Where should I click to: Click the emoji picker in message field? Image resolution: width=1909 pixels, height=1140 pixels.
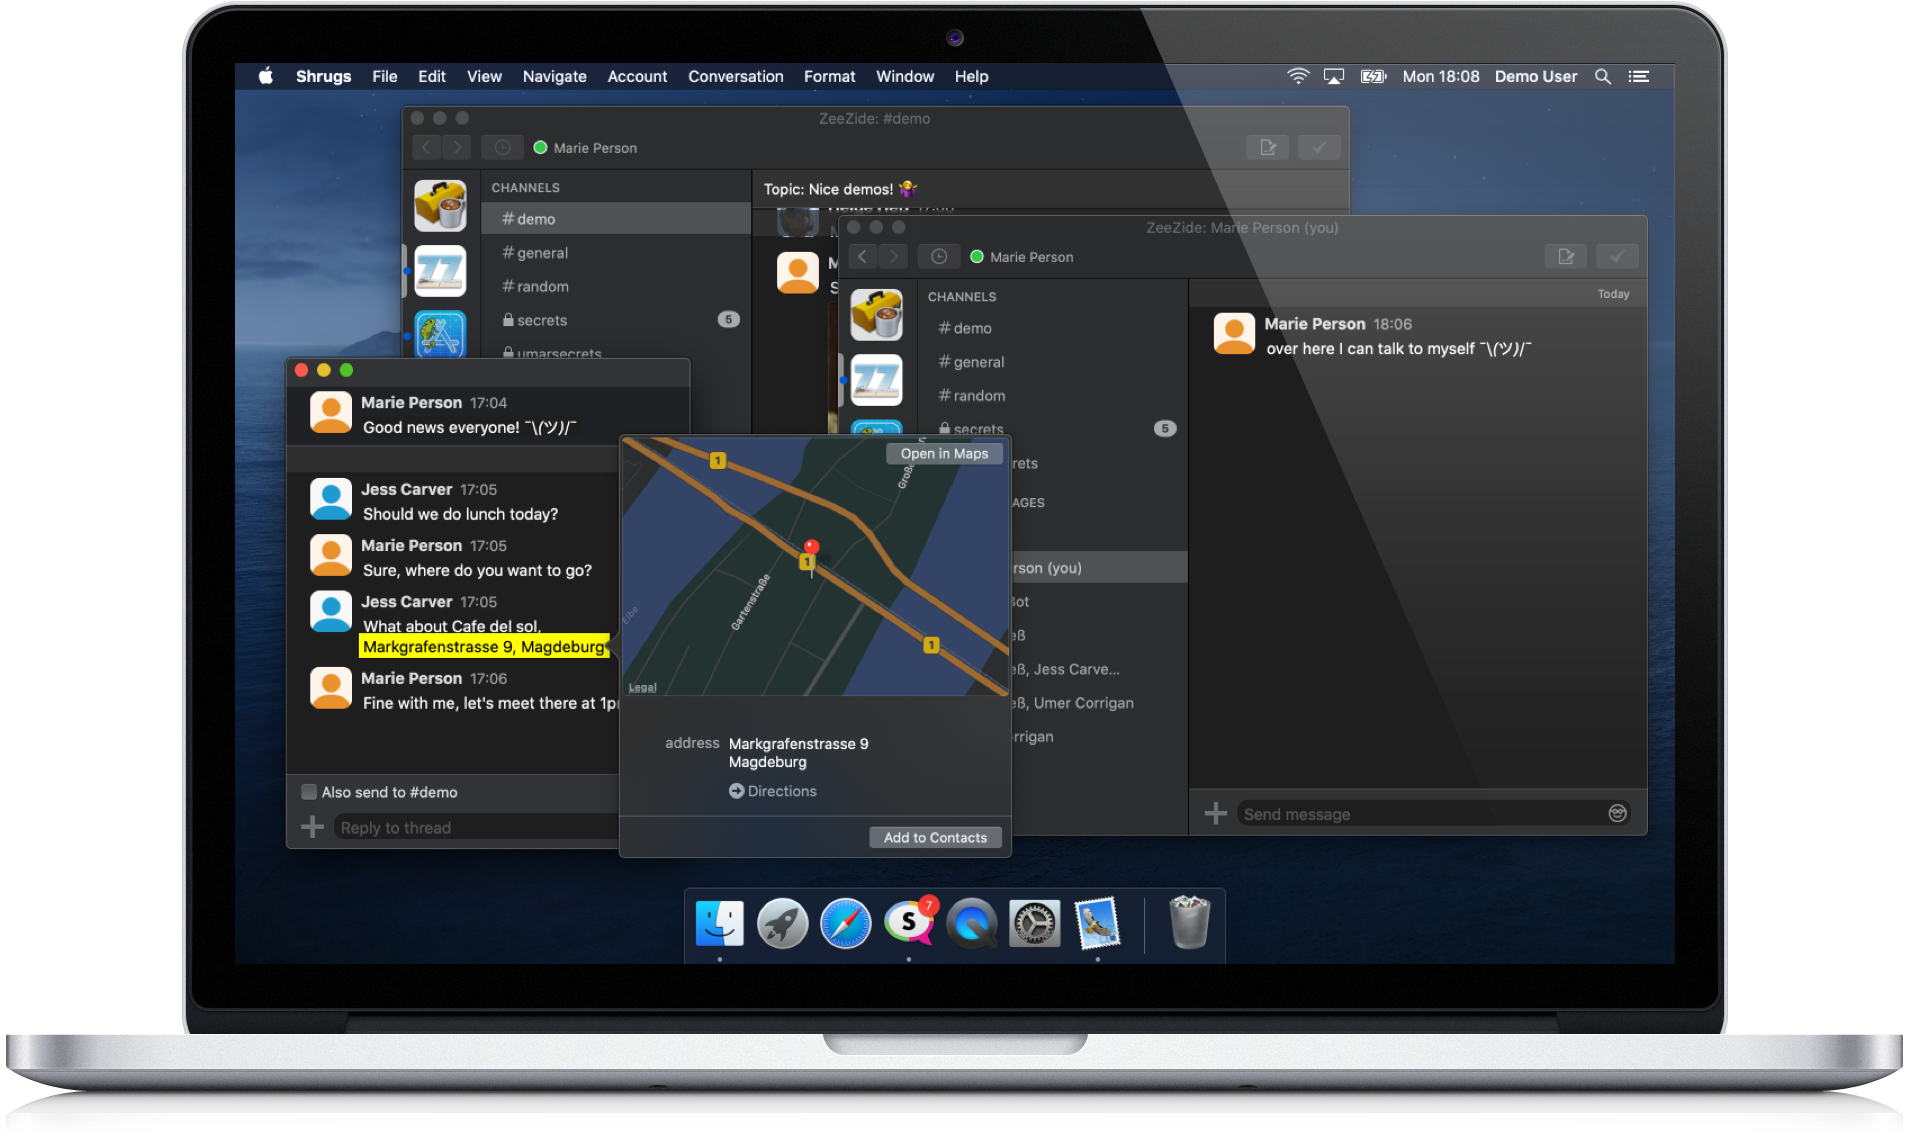[1617, 813]
